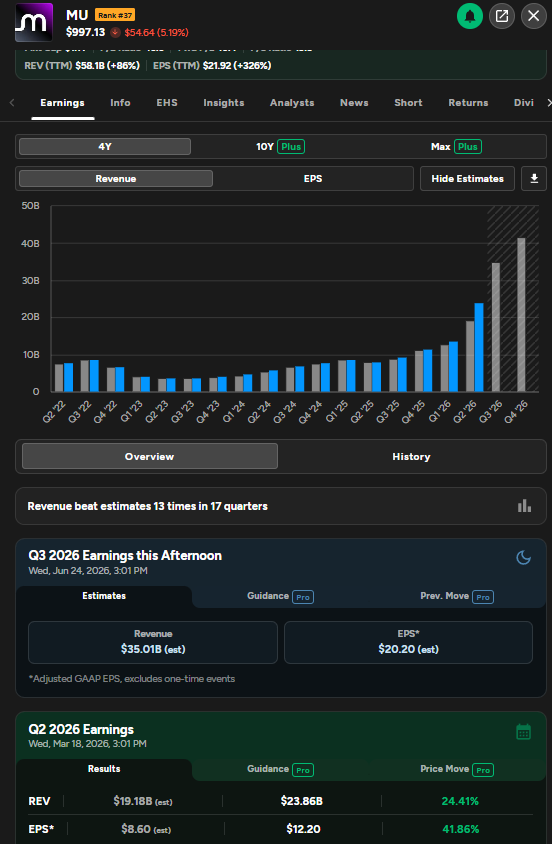Open the Insights tab
This screenshot has height=844, width=552.
point(224,103)
